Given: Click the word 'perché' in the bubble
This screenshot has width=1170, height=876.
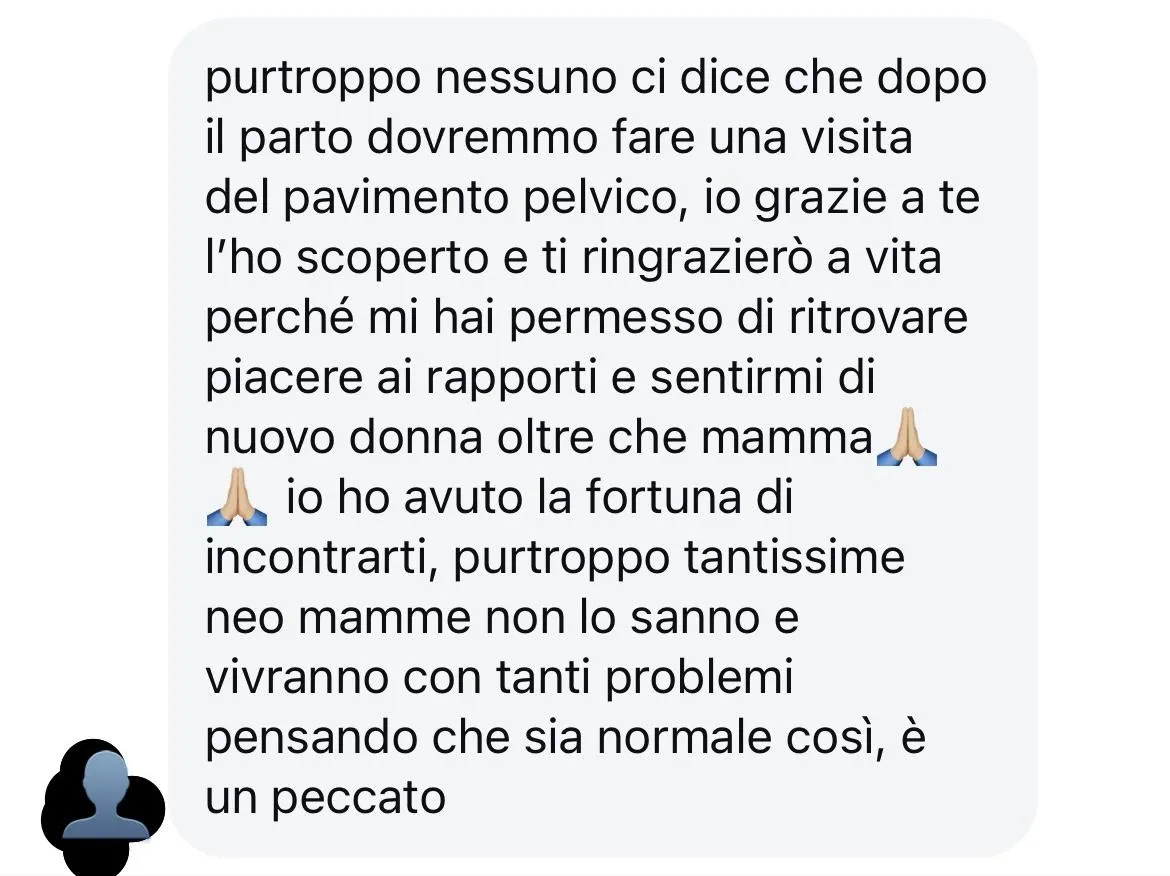Looking at the screenshot, I should (280, 318).
